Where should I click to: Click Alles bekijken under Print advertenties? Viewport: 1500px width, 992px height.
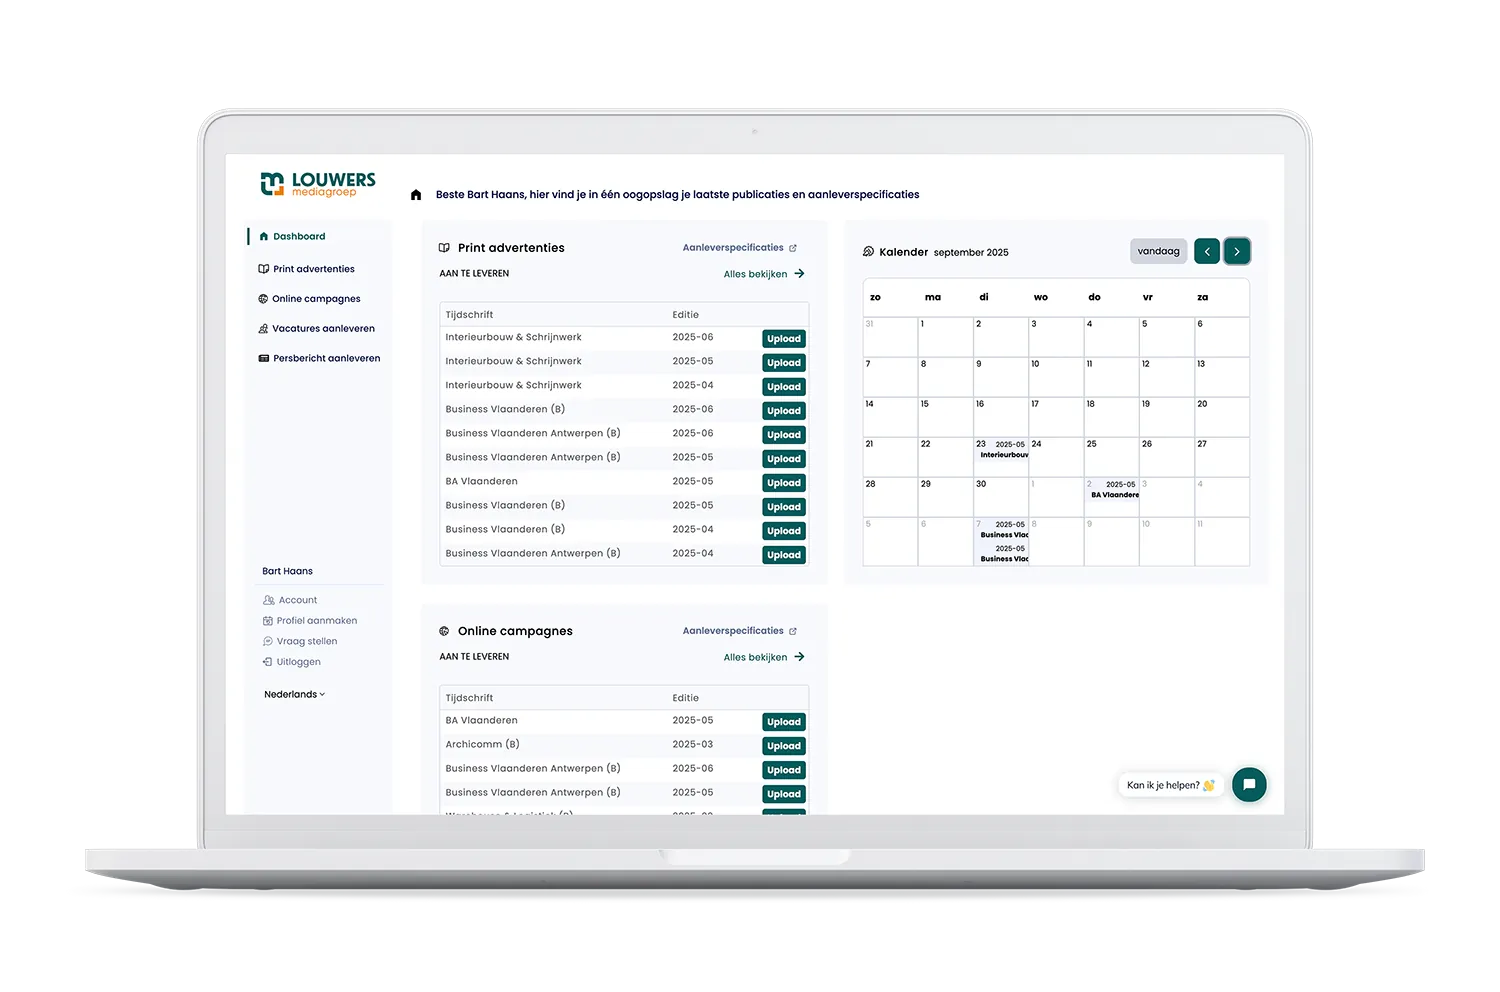(764, 274)
